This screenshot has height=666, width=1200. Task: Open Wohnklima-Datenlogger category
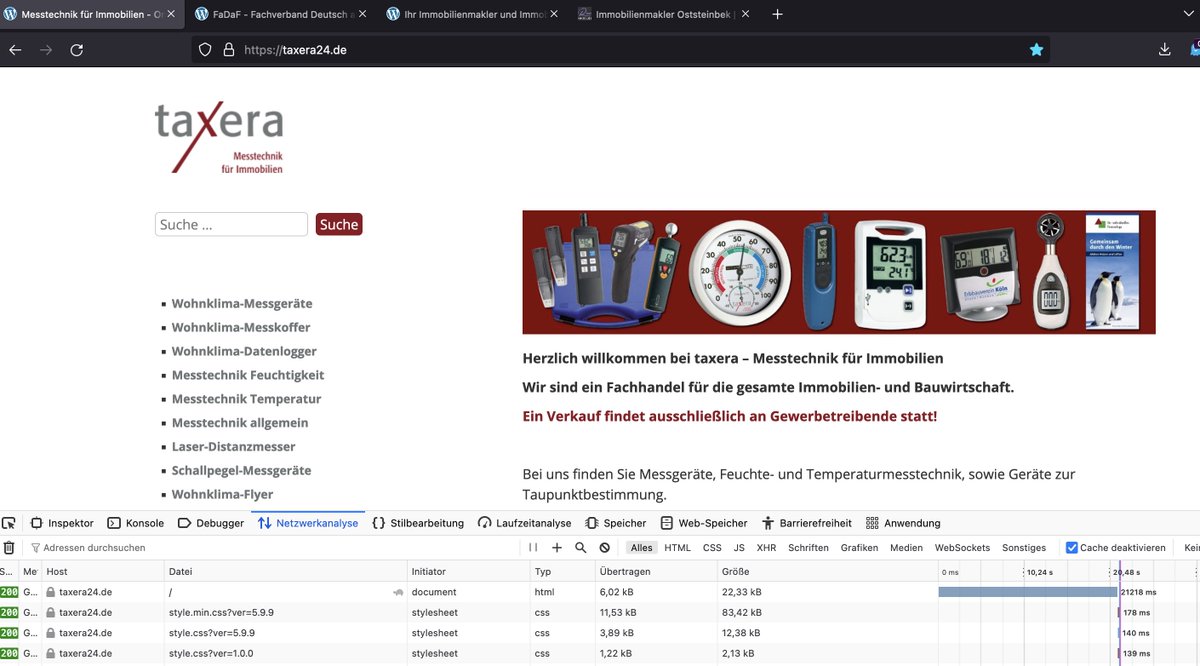click(244, 351)
